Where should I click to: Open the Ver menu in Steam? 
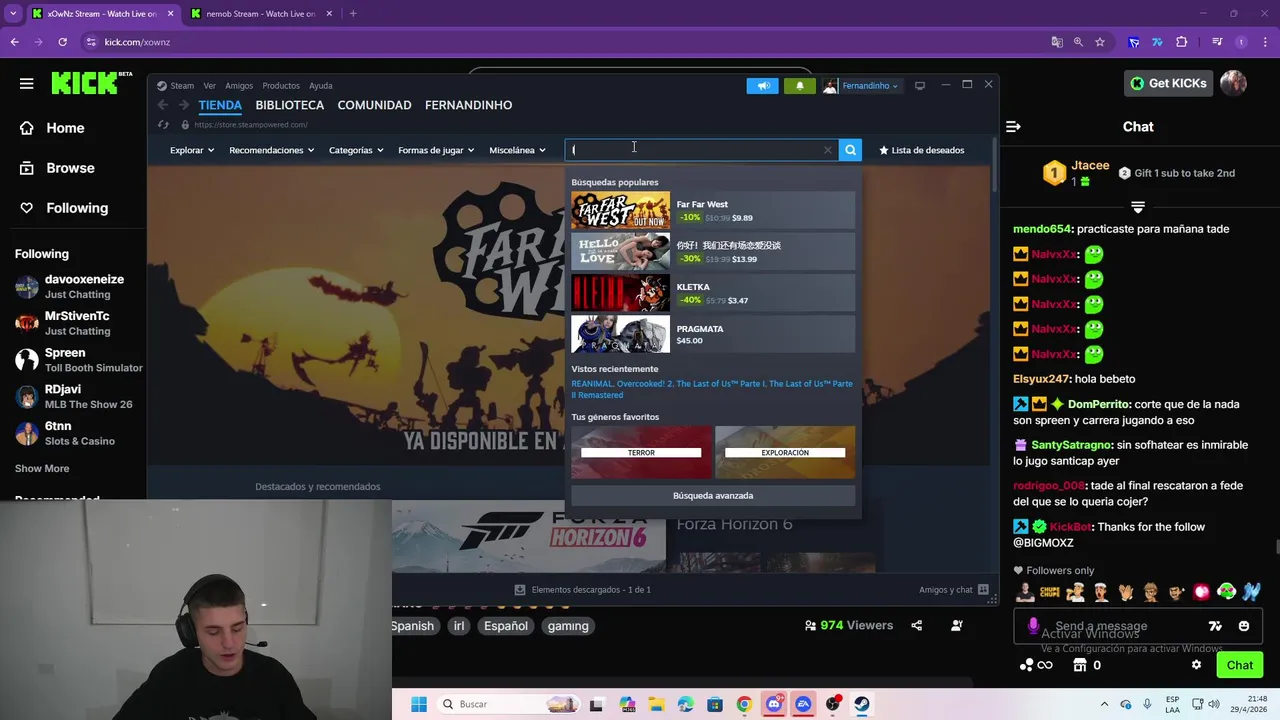point(209,86)
